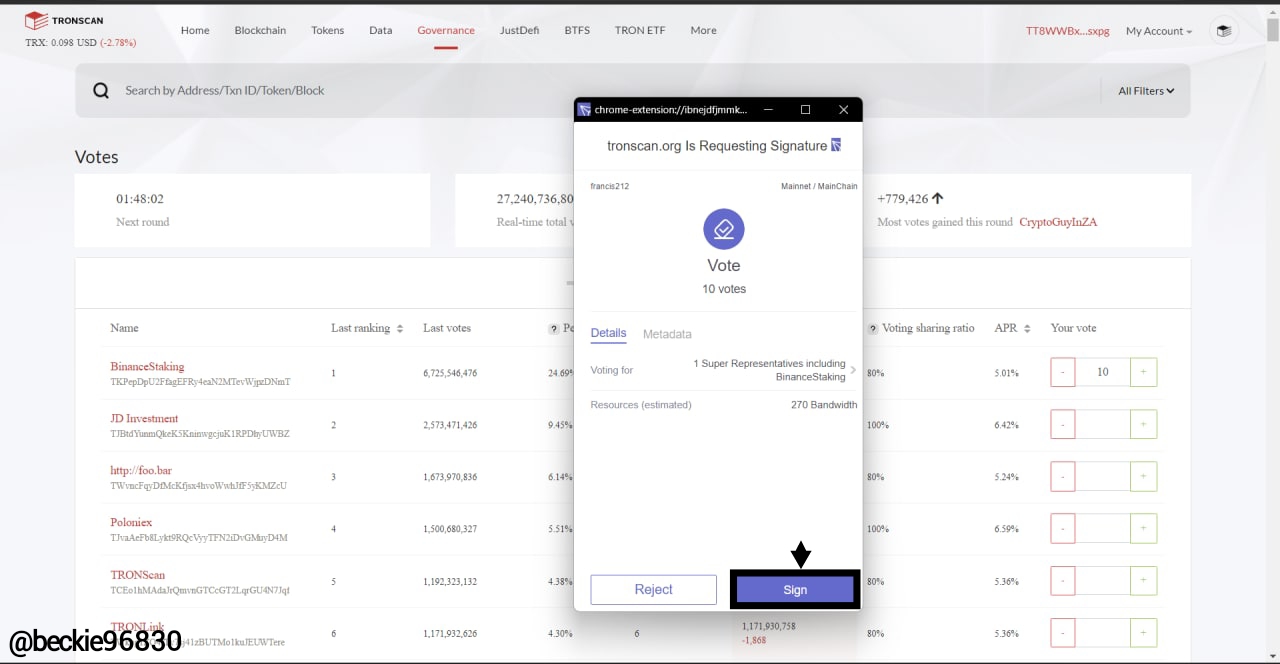This screenshot has height=664, width=1280.
Task: Open the Blockchain menu
Action: tap(260, 30)
